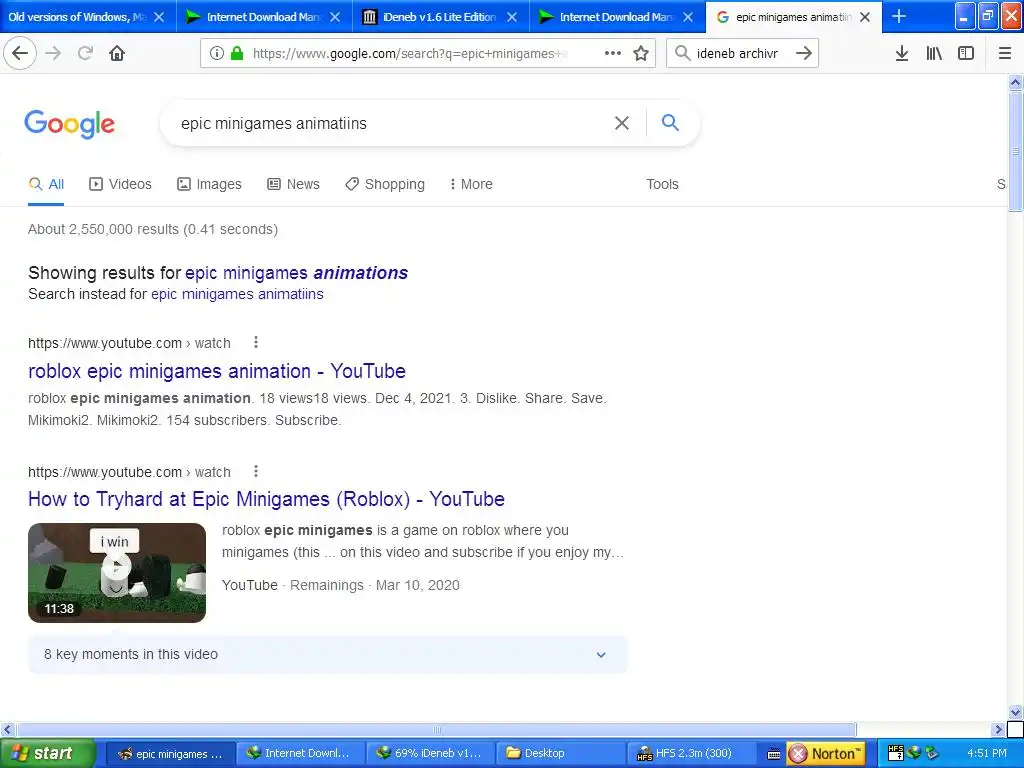Open page actions three-dot menu in address bar
The width and height of the screenshot is (1024, 768).
tap(613, 53)
